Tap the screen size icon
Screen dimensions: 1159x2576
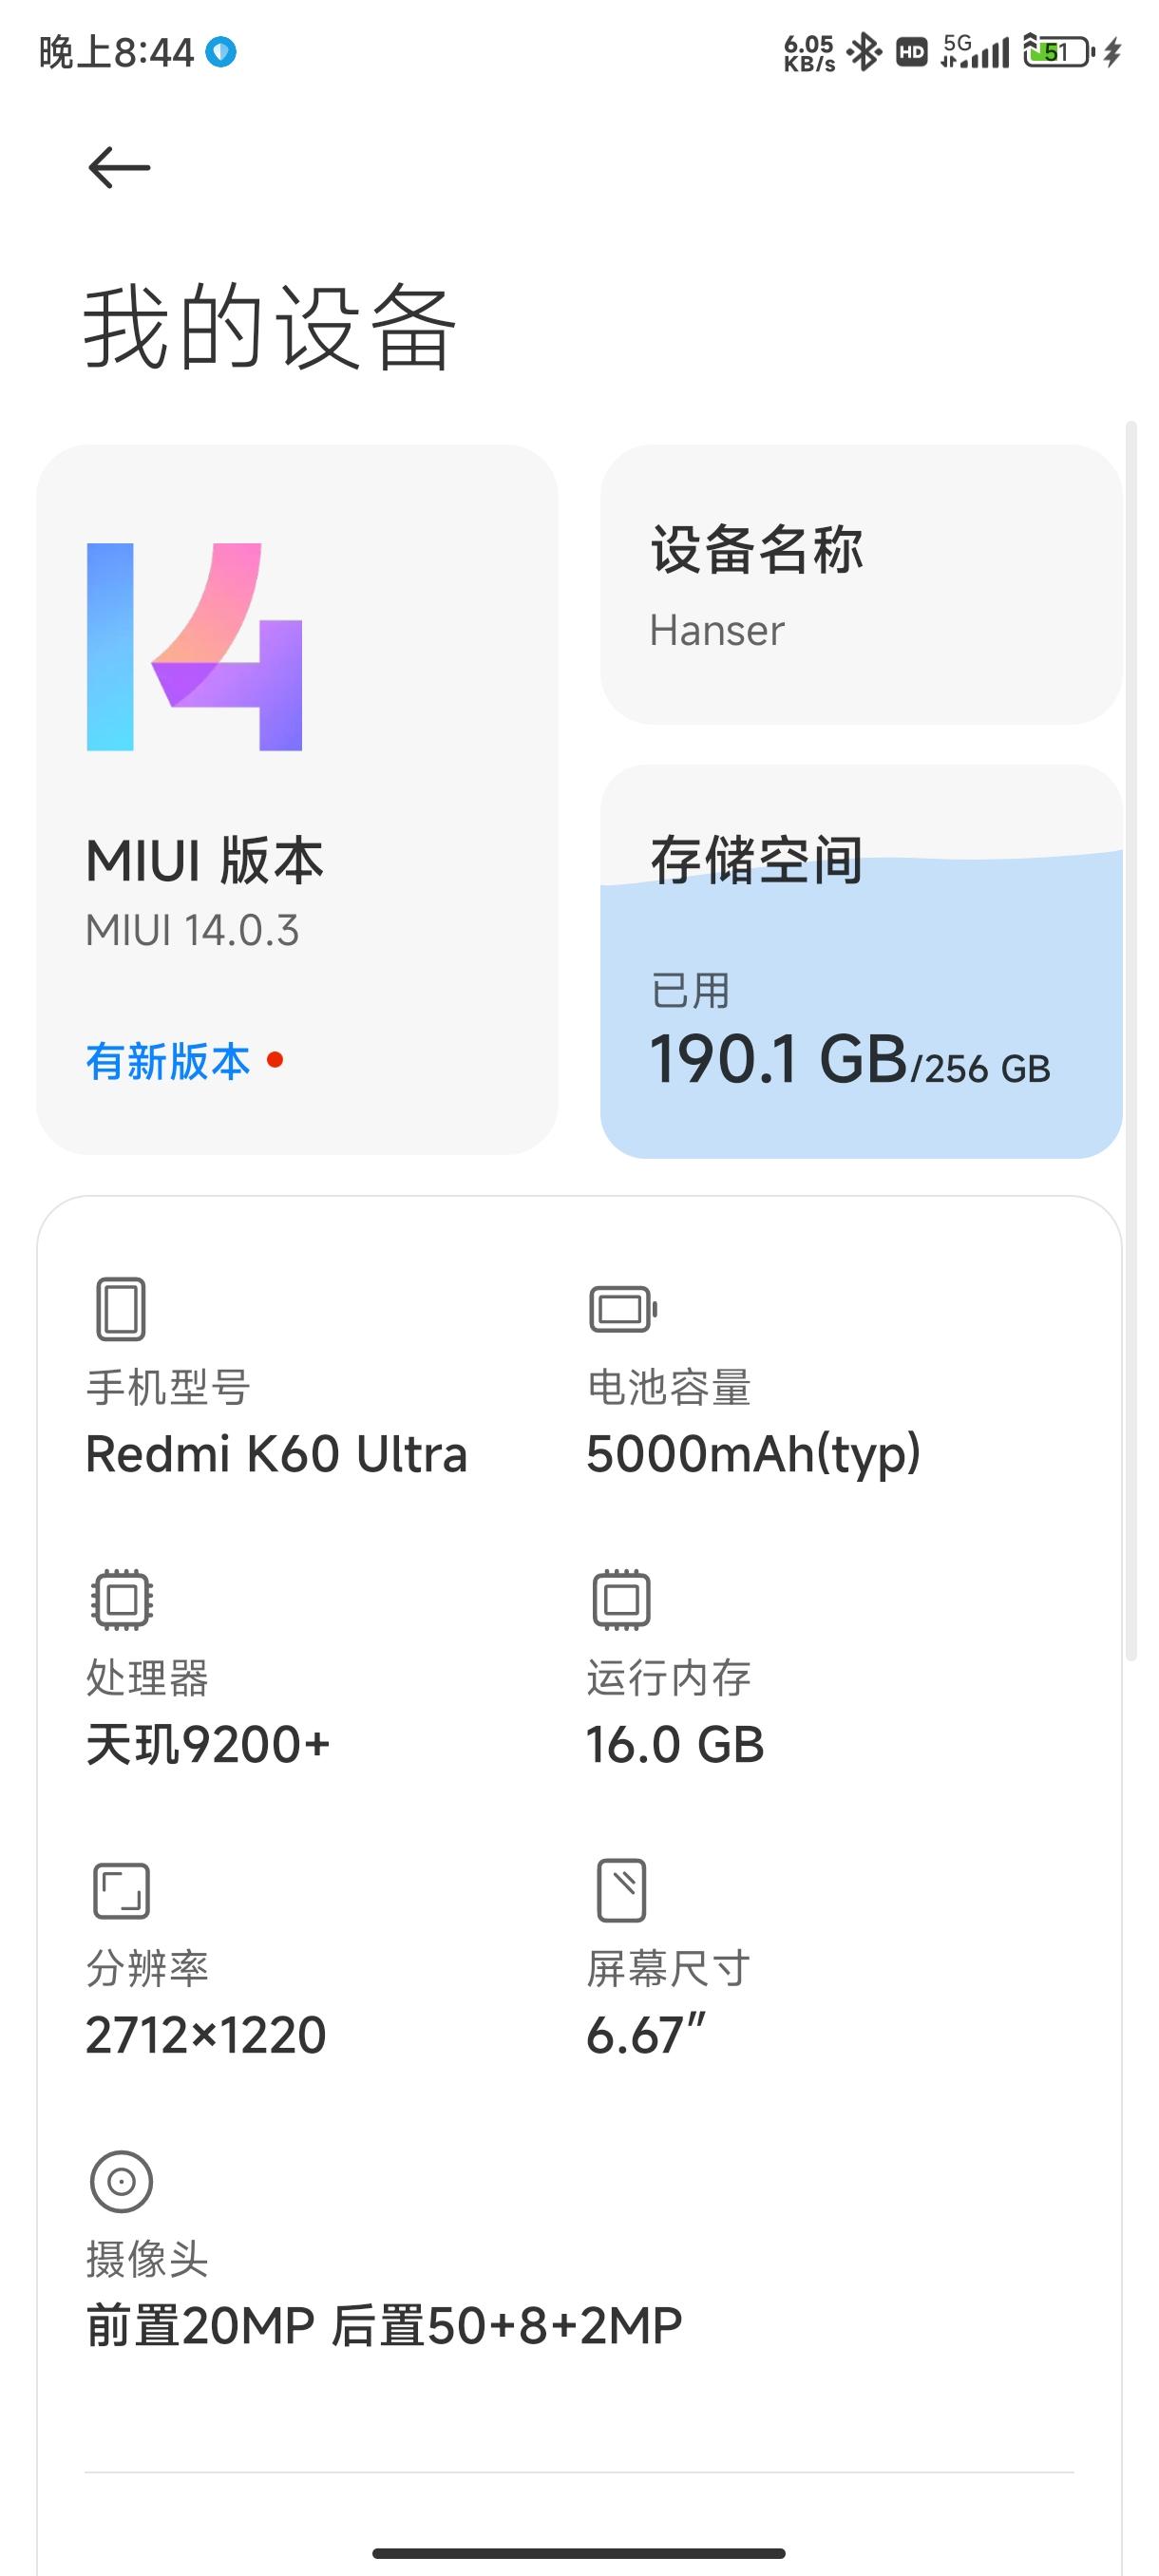pyautogui.click(x=621, y=1890)
